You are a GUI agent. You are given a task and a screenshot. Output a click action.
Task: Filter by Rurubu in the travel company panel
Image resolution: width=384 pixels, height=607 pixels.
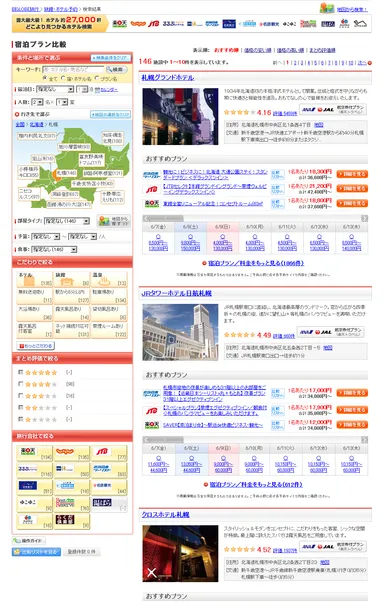(34, 470)
